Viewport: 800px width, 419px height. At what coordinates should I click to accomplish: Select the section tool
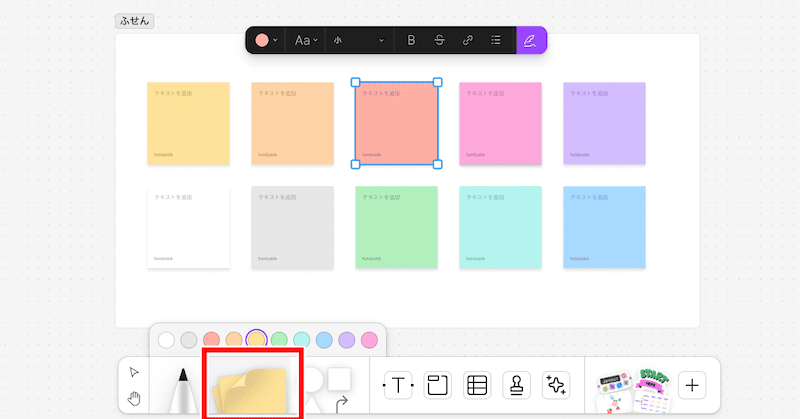pos(437,385)
